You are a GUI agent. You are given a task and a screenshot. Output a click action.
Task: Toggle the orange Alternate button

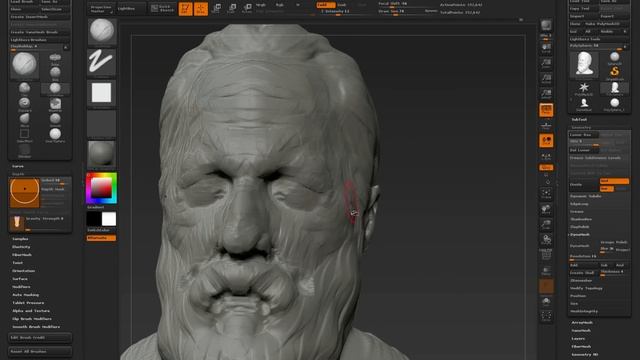point(101,238)
